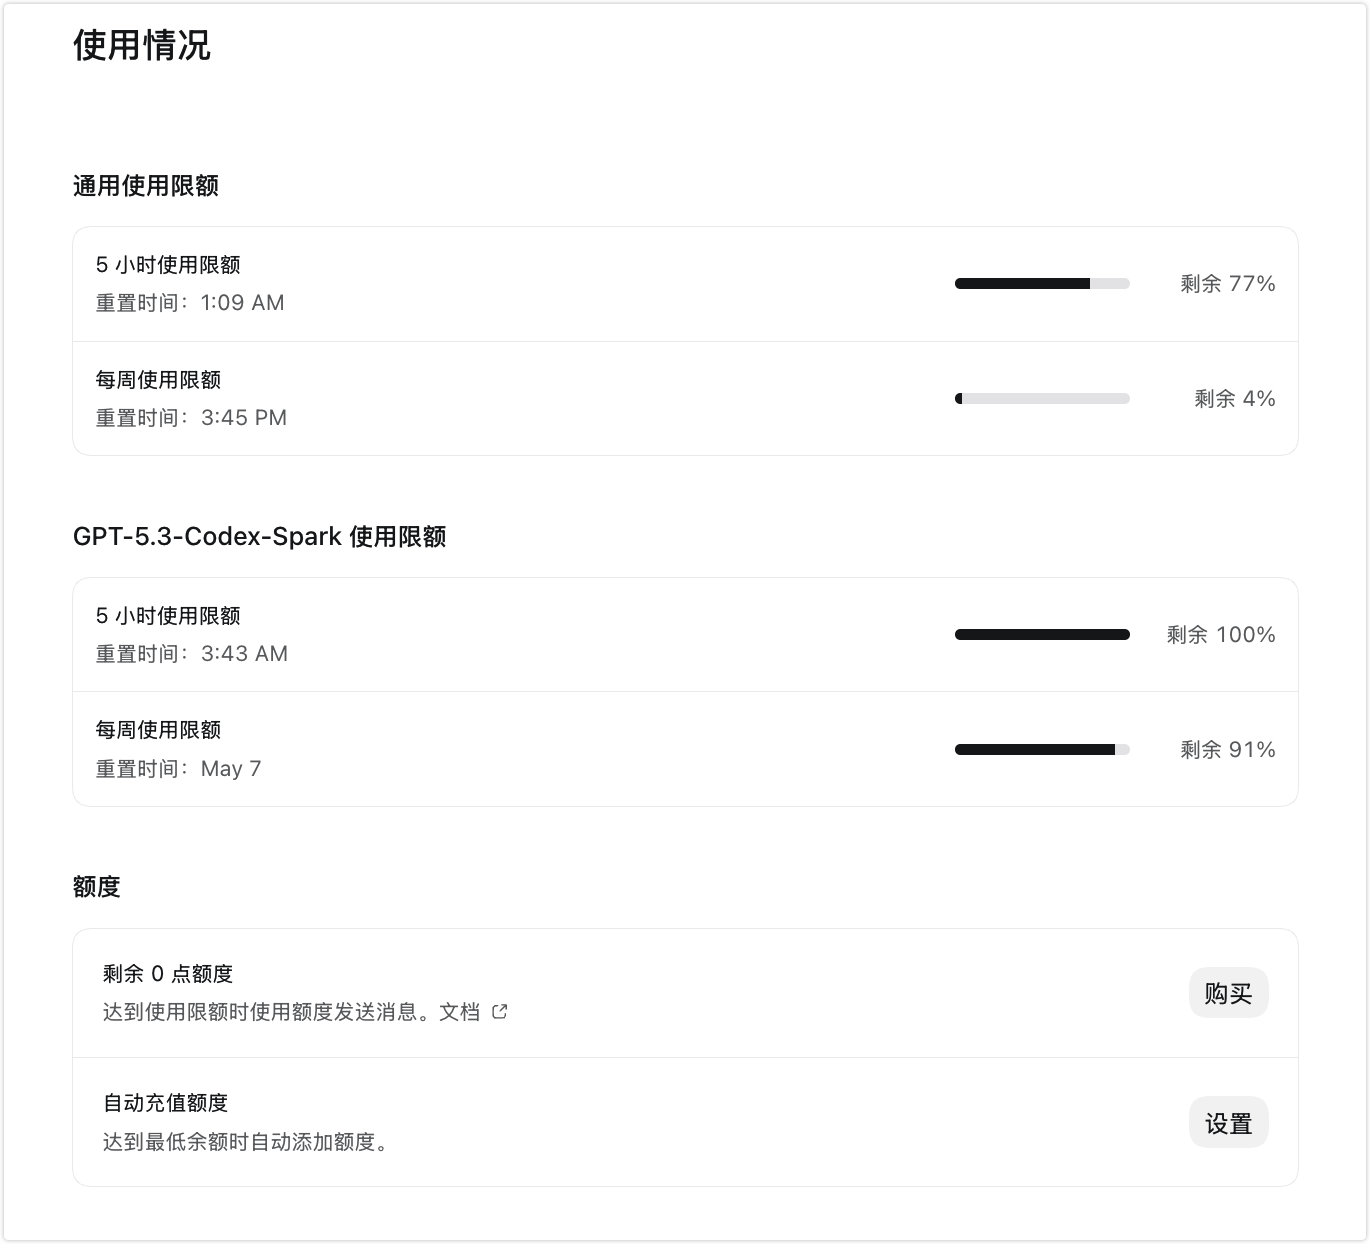The image size is (1370, 1244).
Task: Click the reset time May 7 text
Action: point(231,769)
